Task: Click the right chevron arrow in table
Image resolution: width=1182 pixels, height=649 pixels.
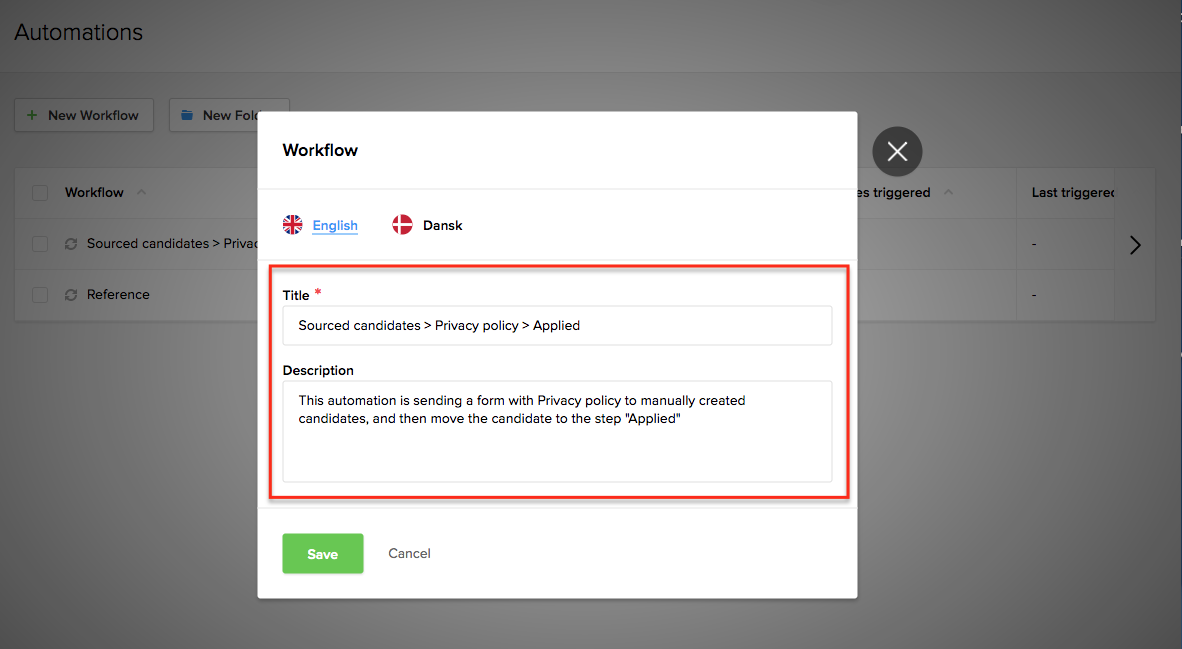Action: tap(1135, 245)
